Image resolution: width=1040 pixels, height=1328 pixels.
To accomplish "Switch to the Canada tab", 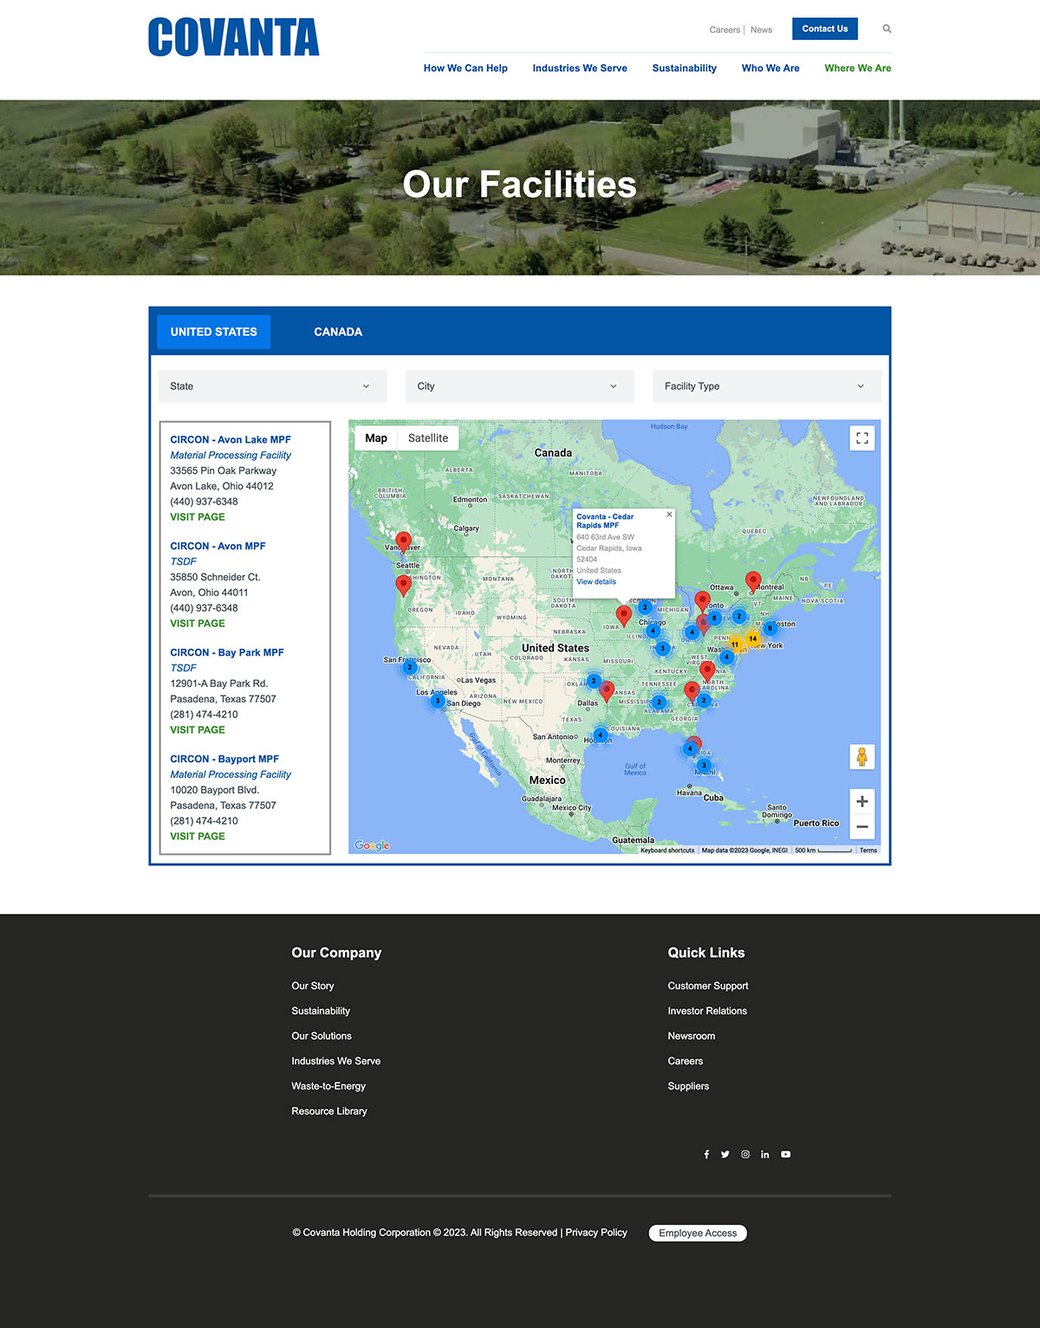I will click(x=338, y=332).
